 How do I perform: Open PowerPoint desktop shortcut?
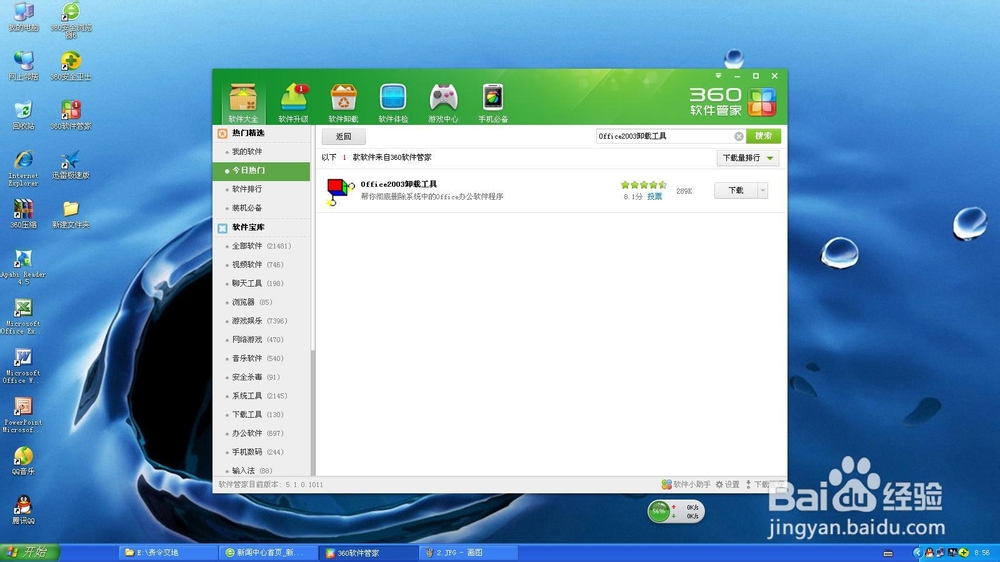tap(24, 415)
